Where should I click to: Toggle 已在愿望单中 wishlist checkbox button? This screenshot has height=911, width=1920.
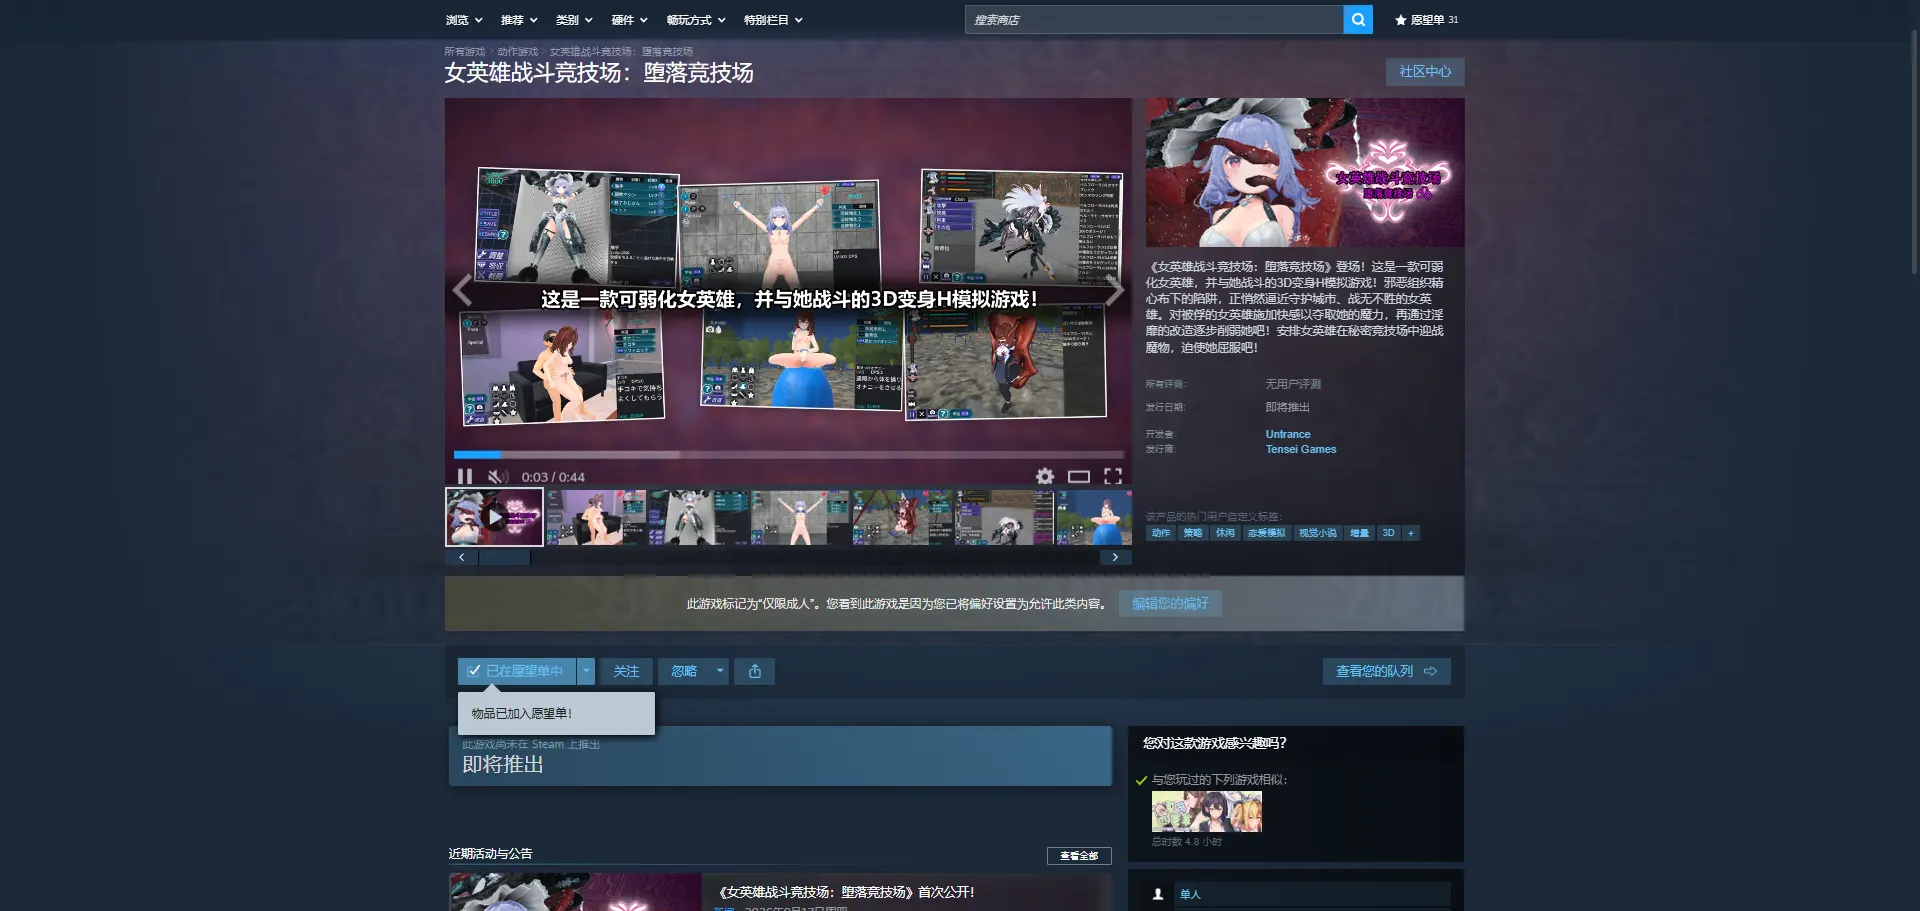point(517,671)
